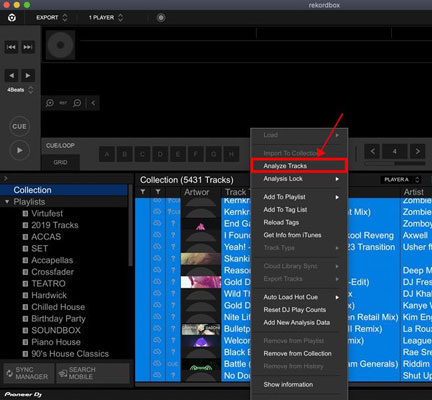Collapse the waveform tool arrow
432x400 pixels.
93,103
